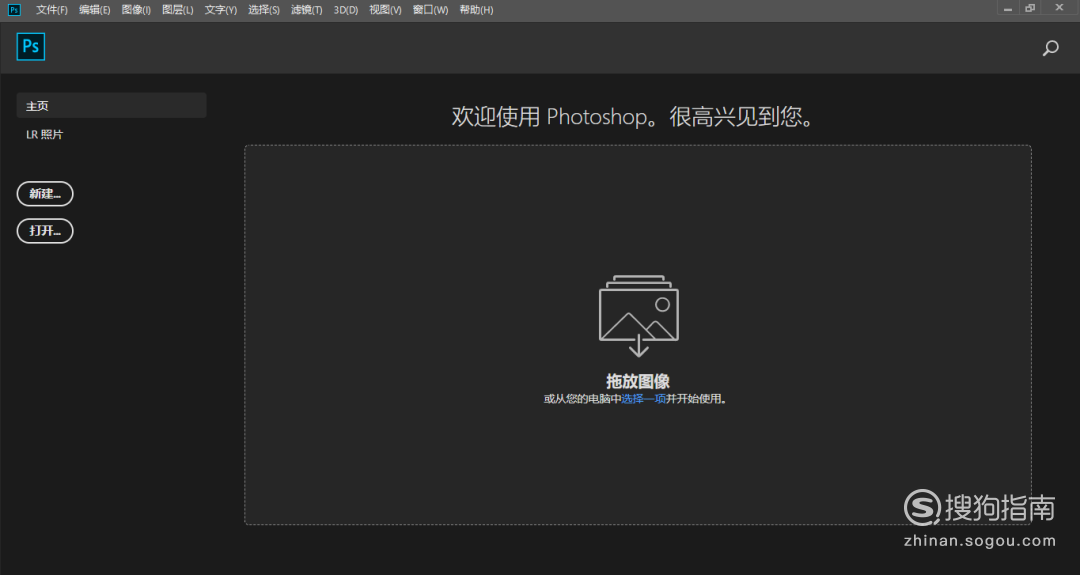Viewport: 1080px width, 575px height.
Task: Open the 滤镜(T) menu
Action: [x=307, y=10]
